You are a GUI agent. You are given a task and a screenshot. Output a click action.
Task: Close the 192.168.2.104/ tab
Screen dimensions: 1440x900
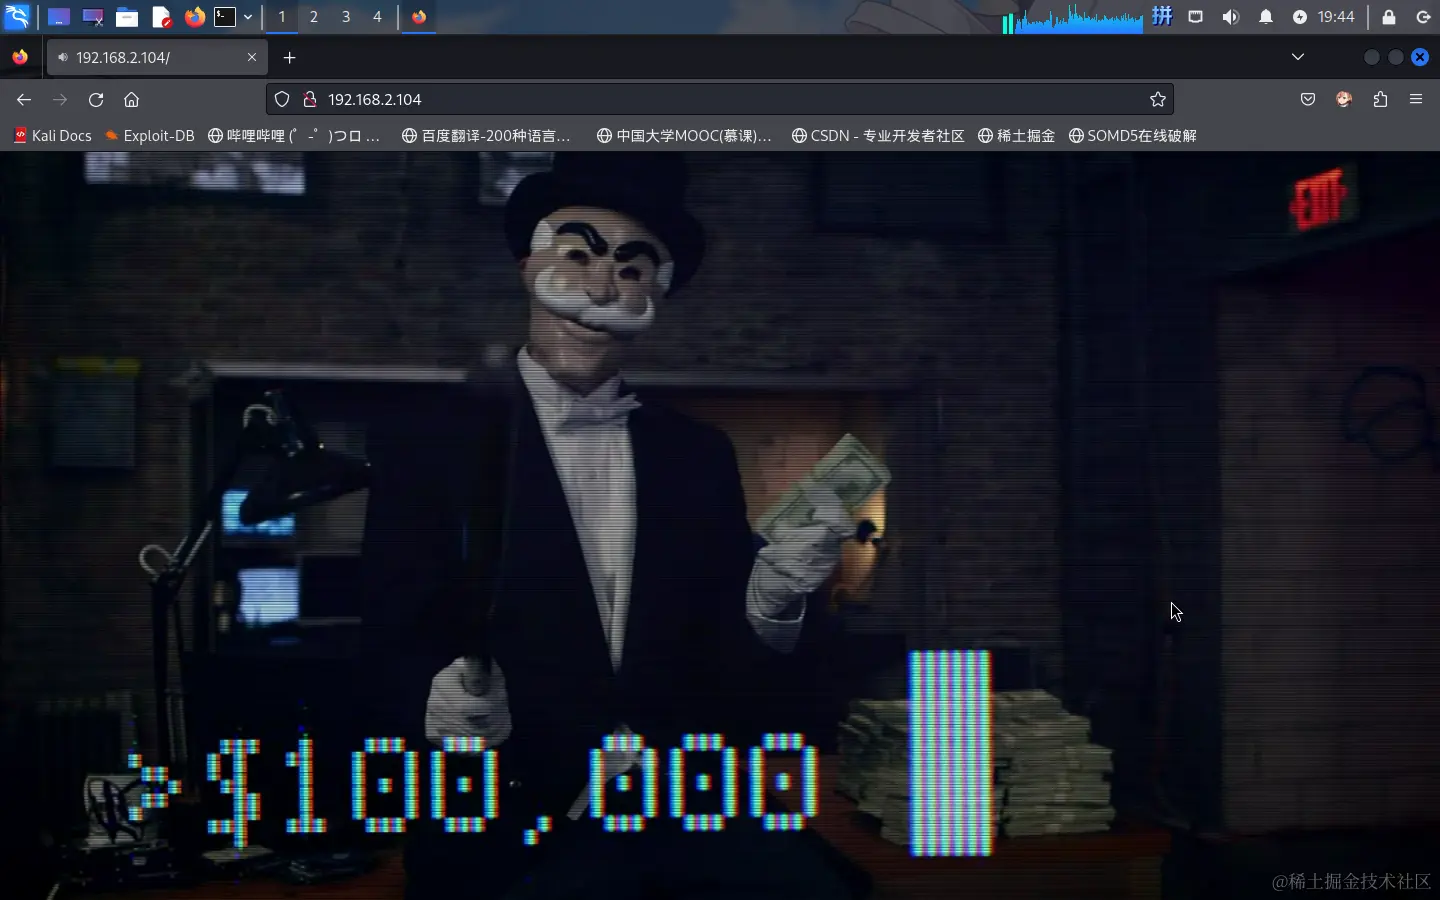tap(252, 57)
